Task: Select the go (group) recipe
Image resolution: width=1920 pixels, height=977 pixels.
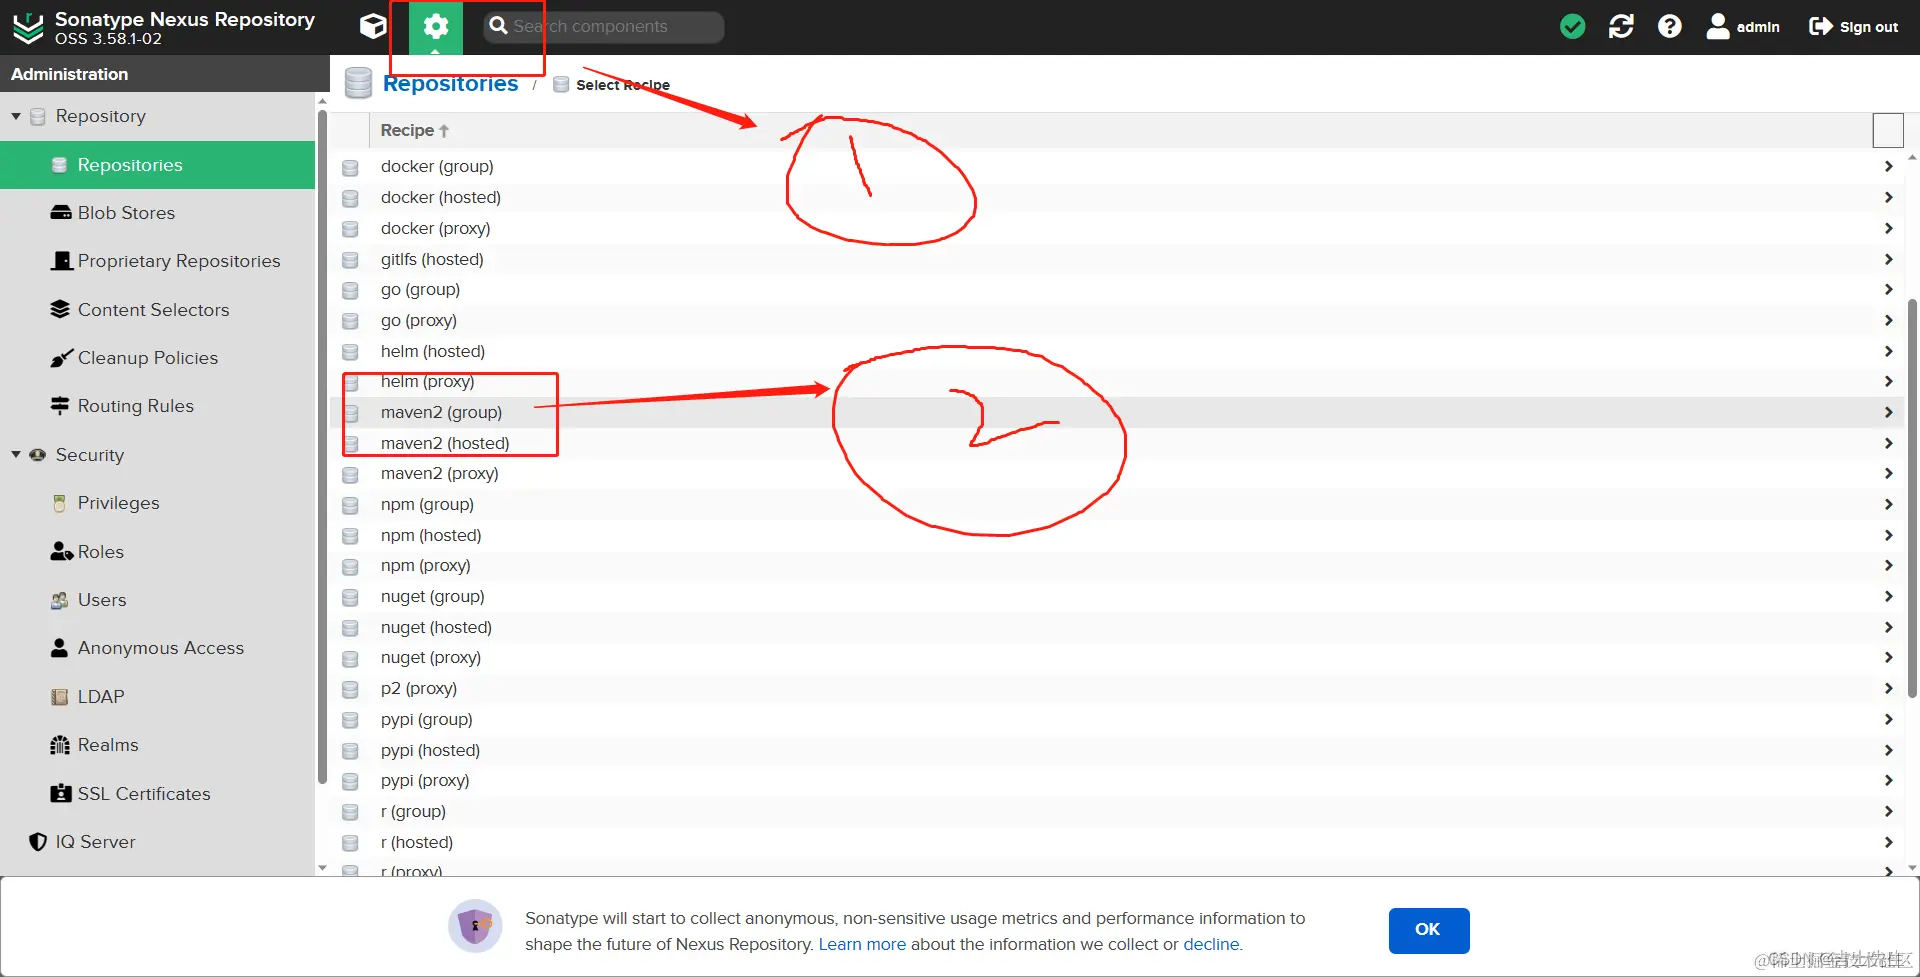Action: pos(421,289)
